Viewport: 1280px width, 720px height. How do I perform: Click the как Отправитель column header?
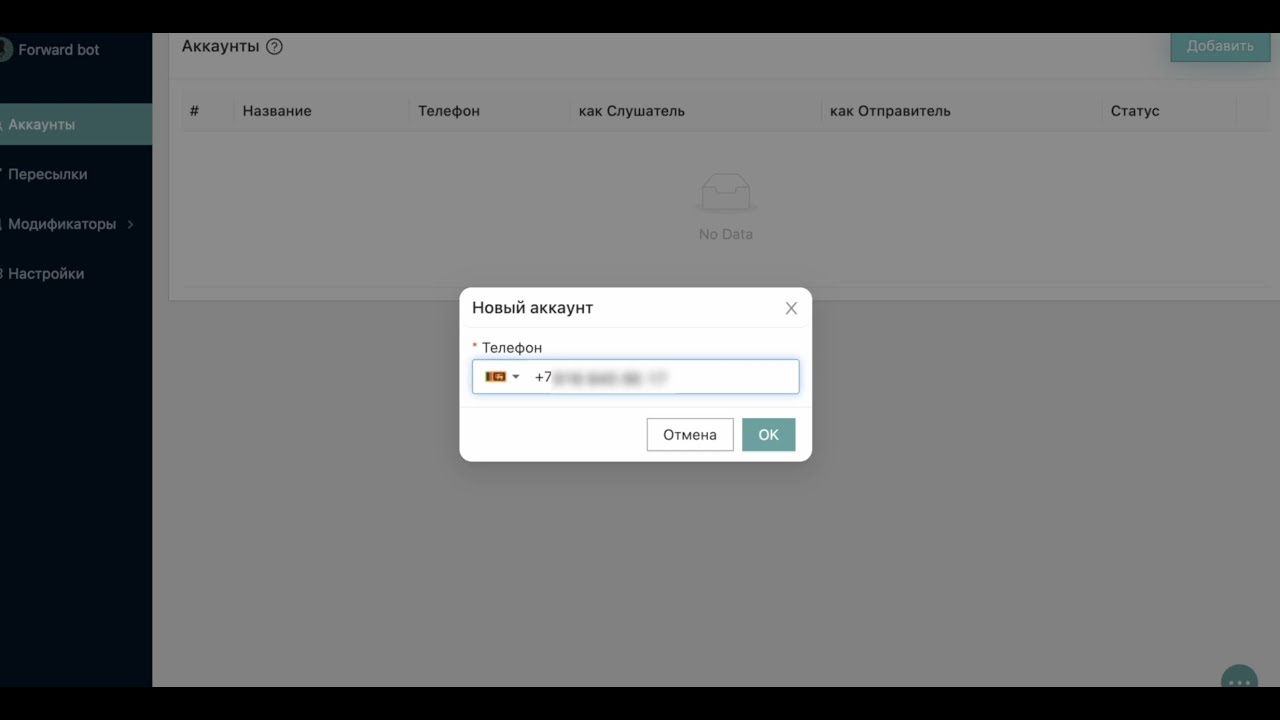click(890, 111)
